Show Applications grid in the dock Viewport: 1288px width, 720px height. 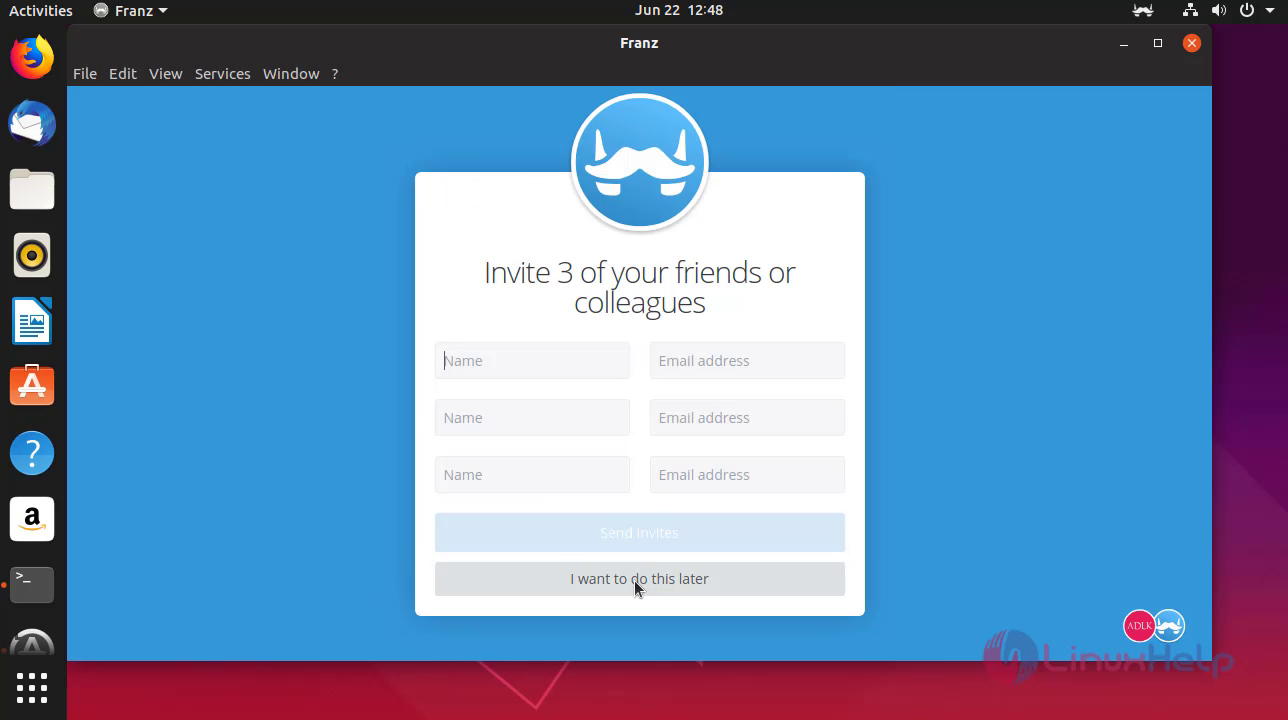point(32,688)
